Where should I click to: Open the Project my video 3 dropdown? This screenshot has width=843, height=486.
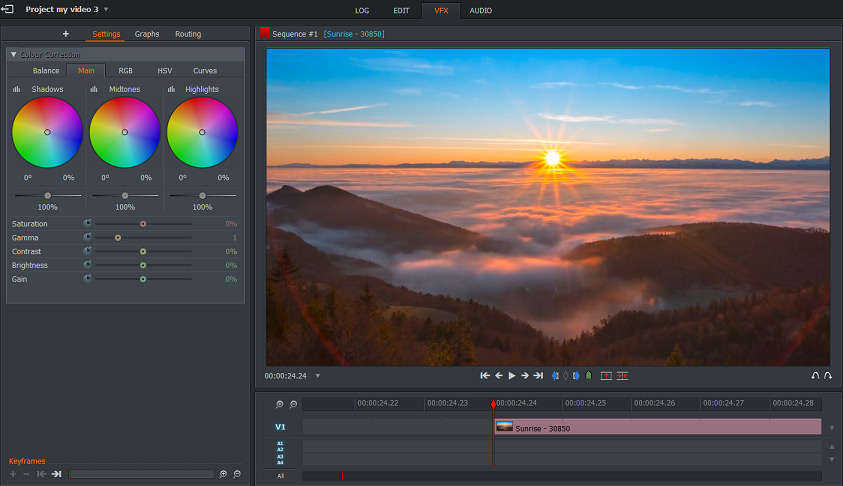point(106,10)
